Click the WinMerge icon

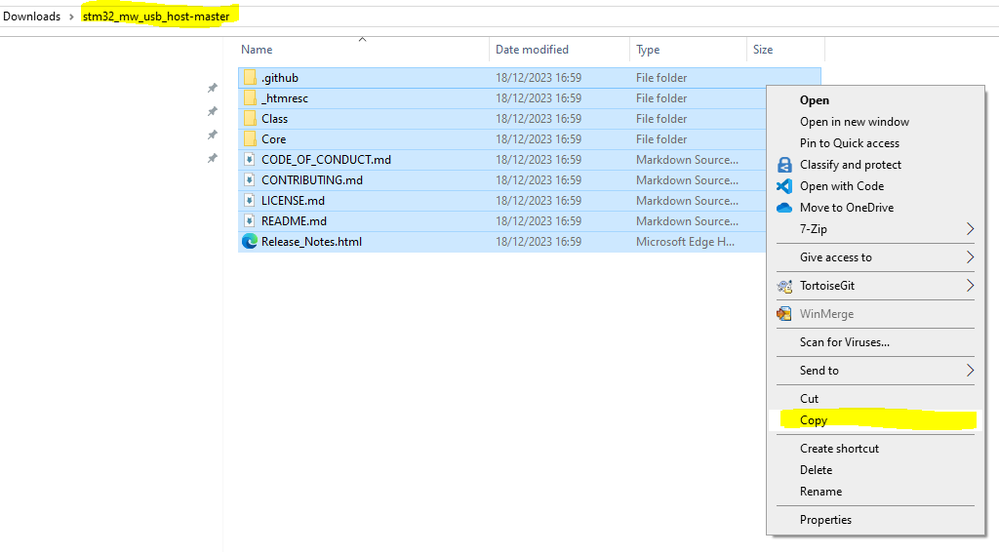click(784, 314)
